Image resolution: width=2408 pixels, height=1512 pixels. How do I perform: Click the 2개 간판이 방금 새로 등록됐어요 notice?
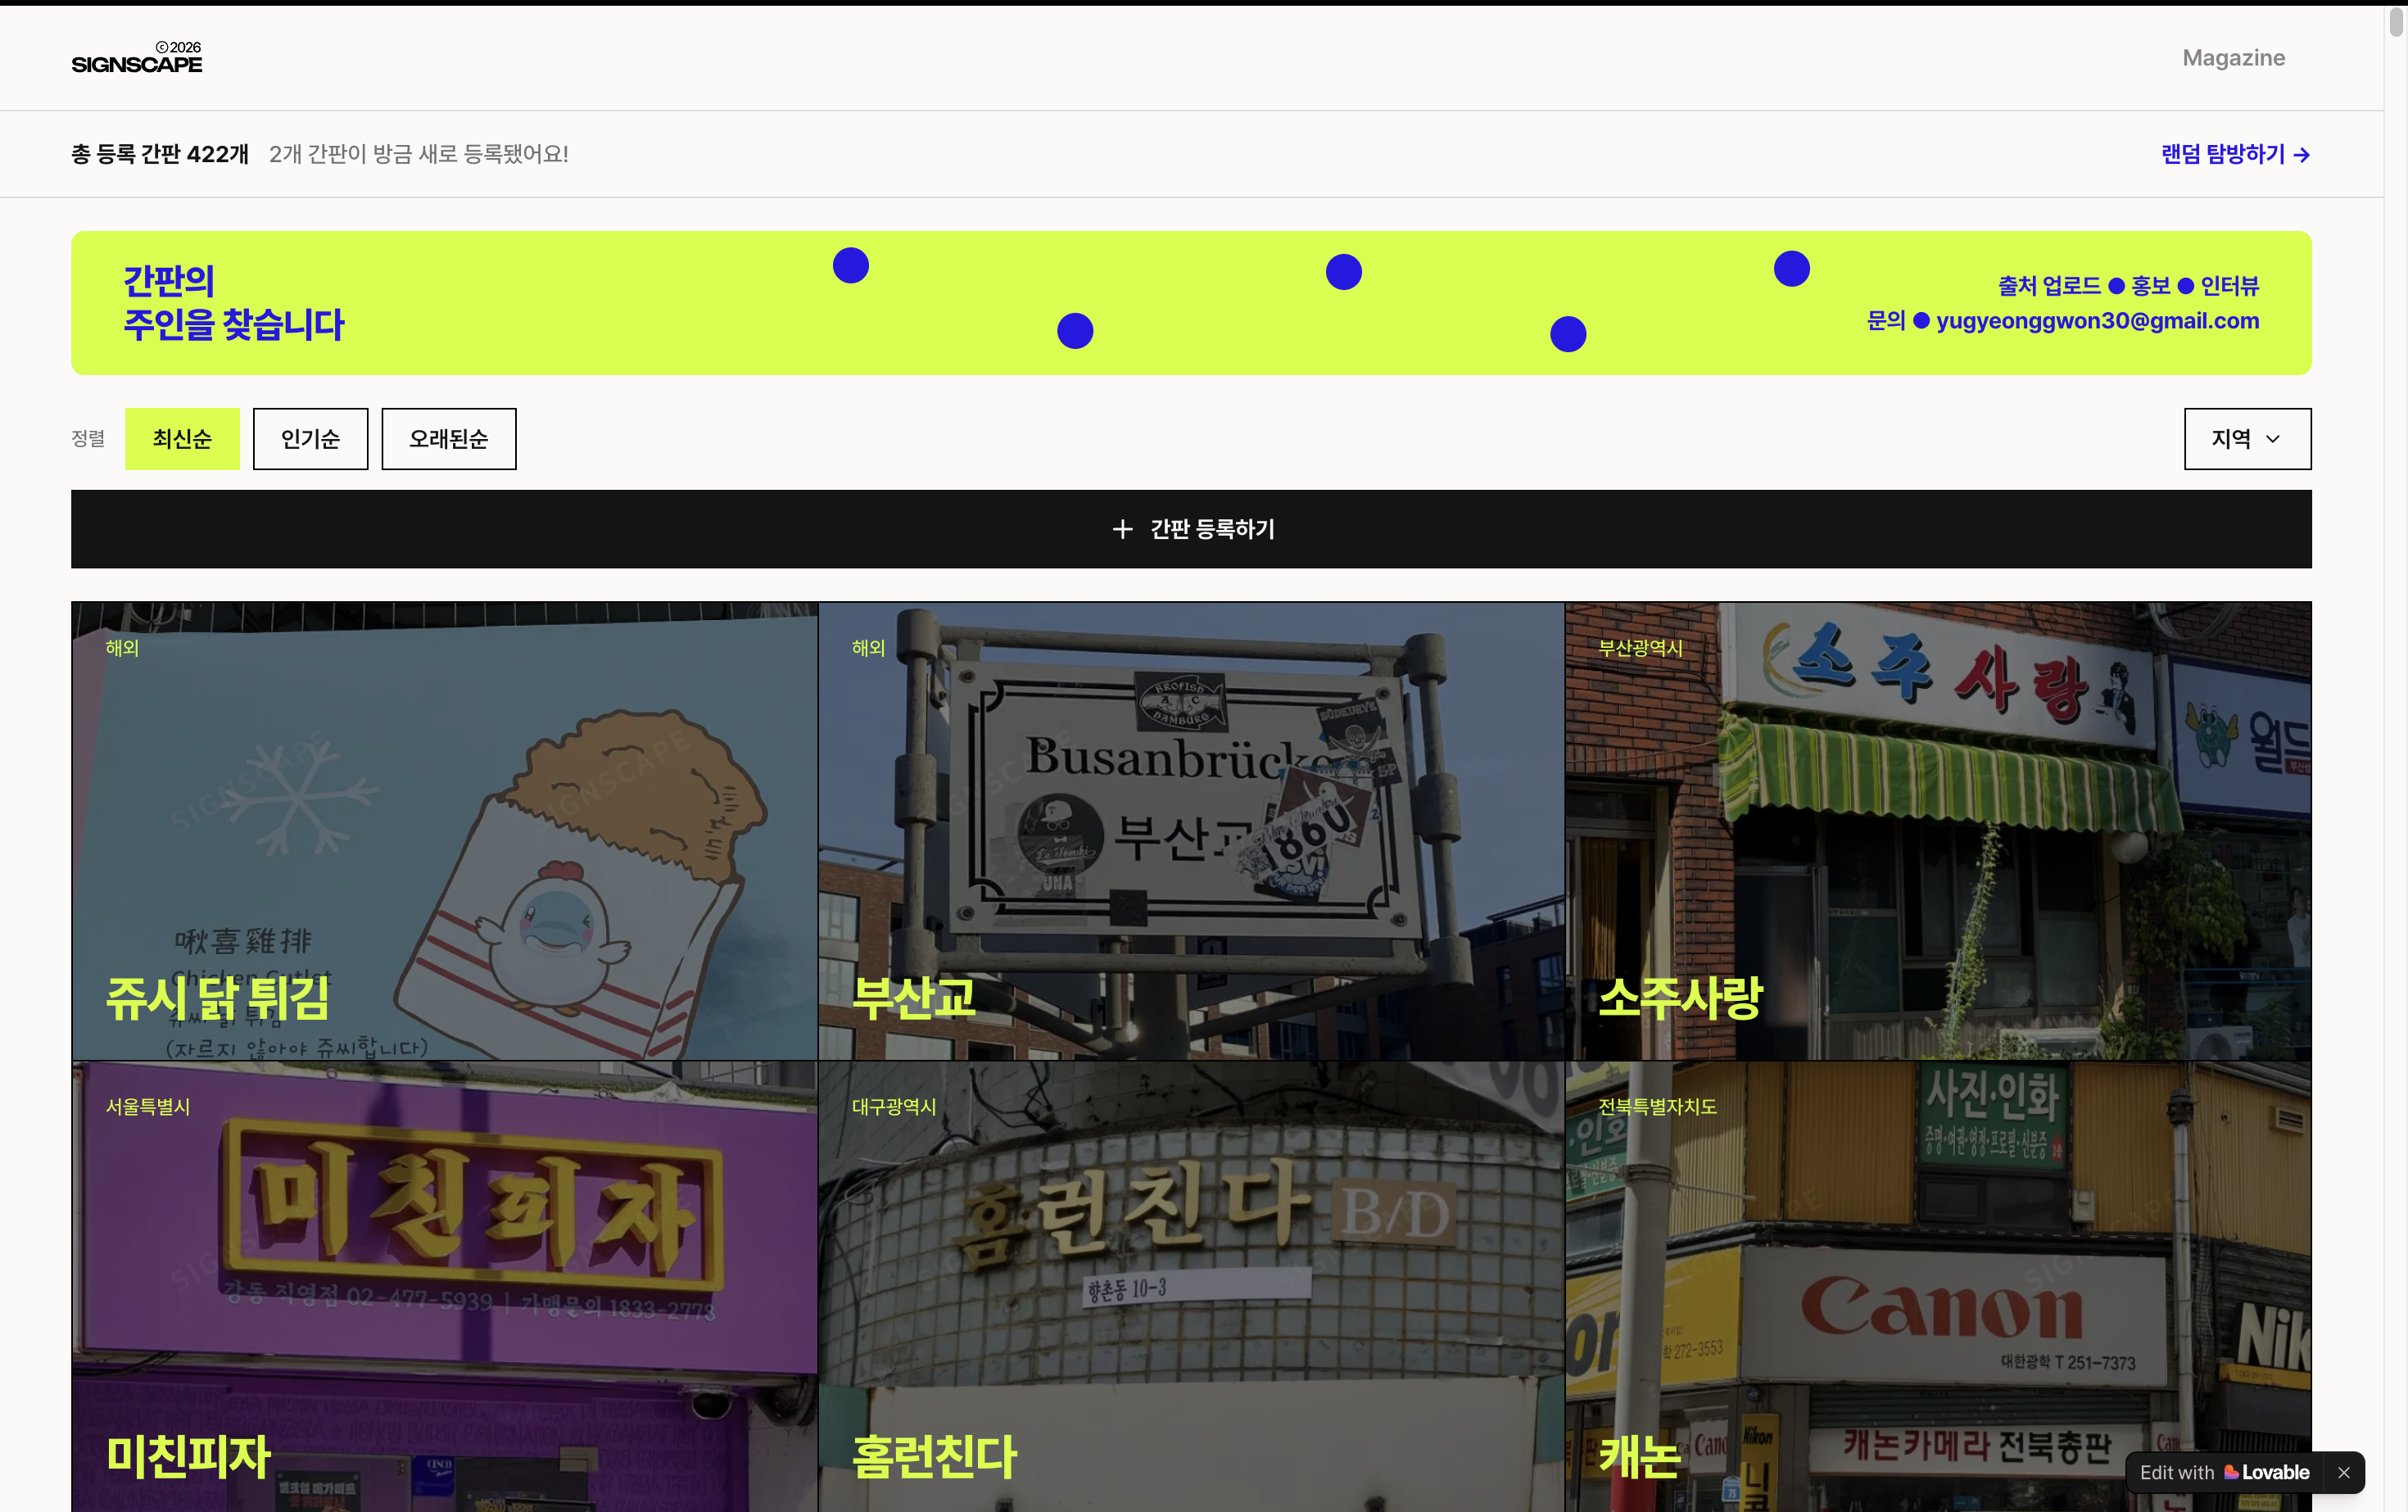point(419,154)
